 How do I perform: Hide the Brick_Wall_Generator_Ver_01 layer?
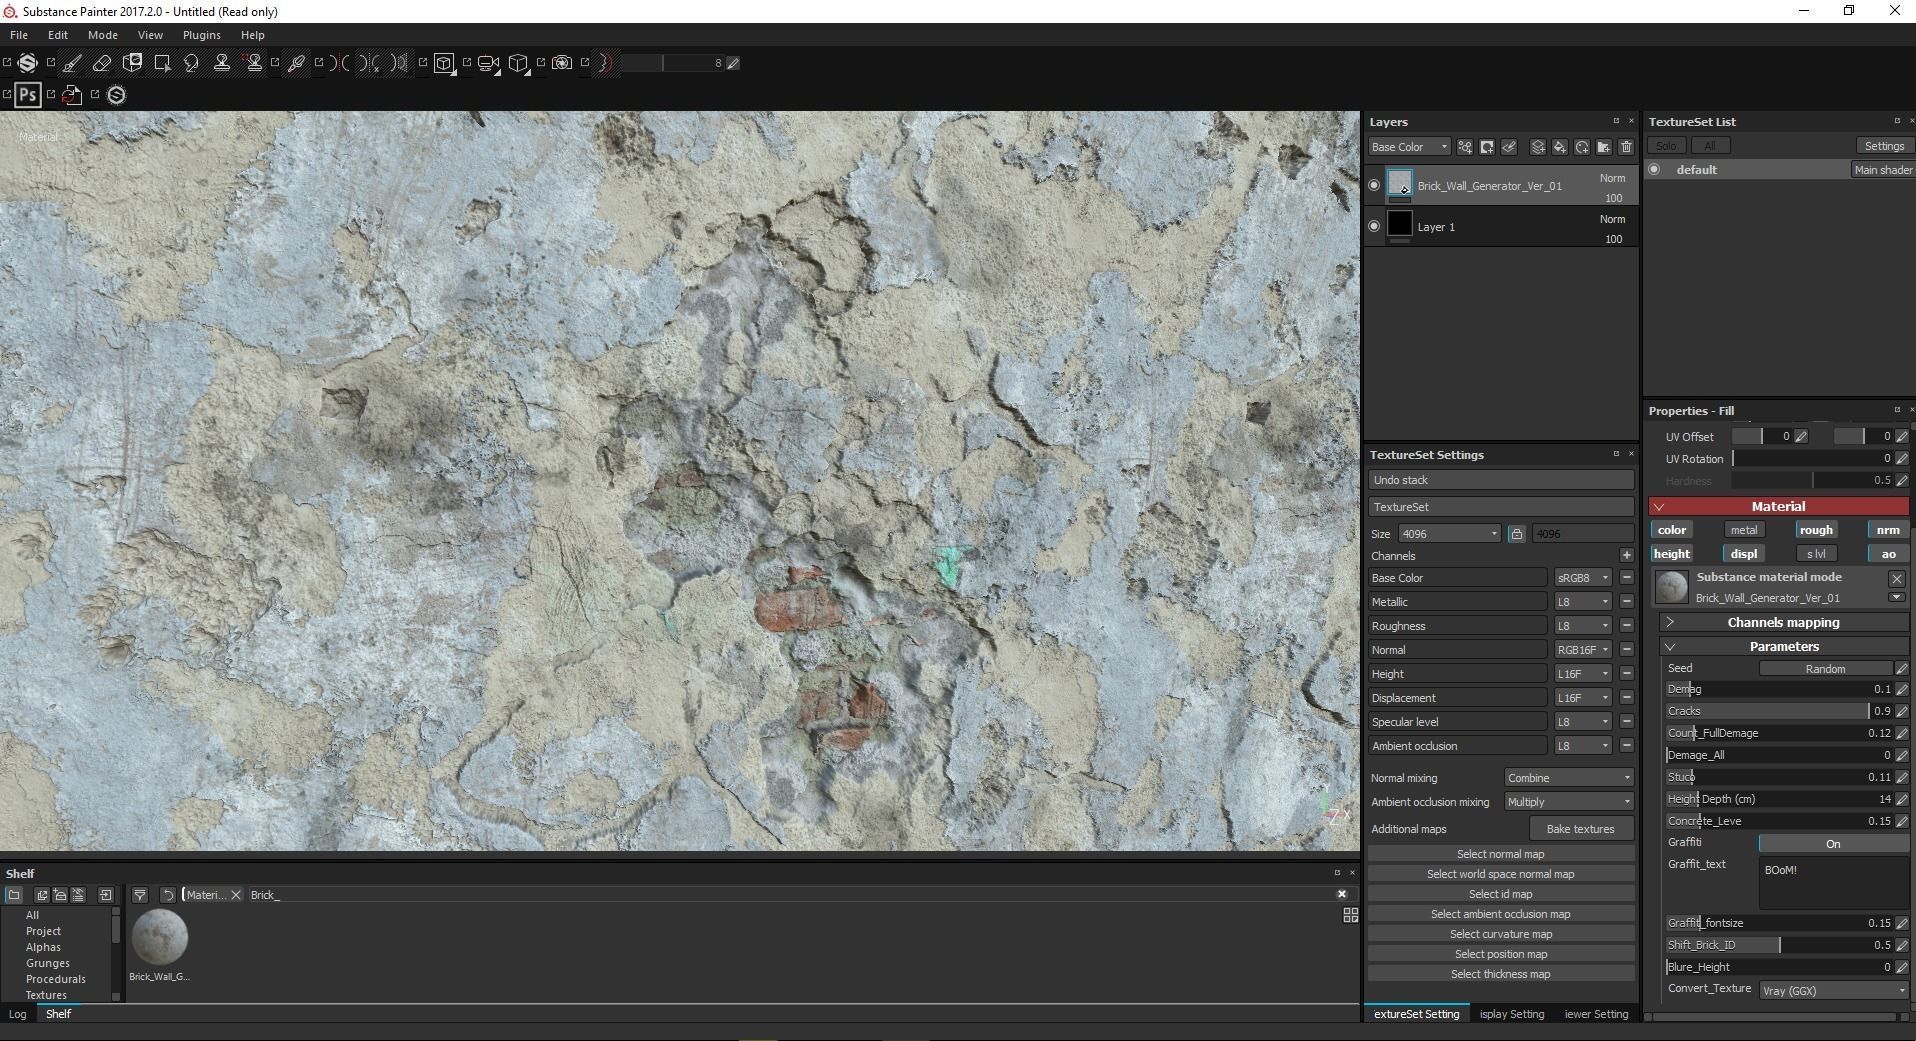pyautogui.click(x=1374, y=185)
